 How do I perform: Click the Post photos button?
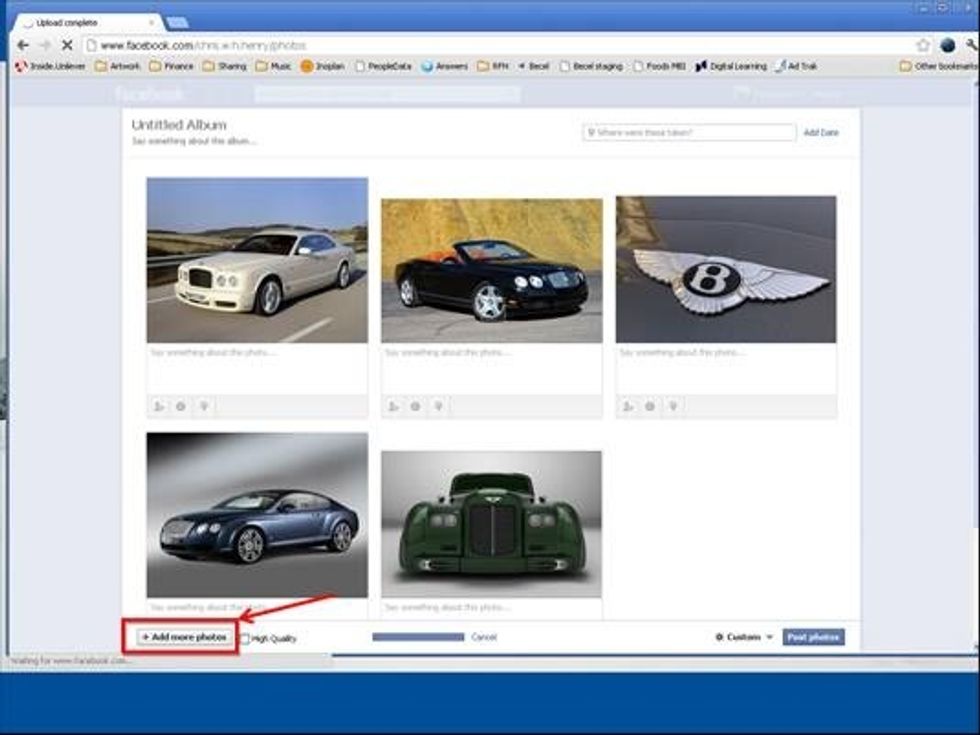click(x=813, y=637)
